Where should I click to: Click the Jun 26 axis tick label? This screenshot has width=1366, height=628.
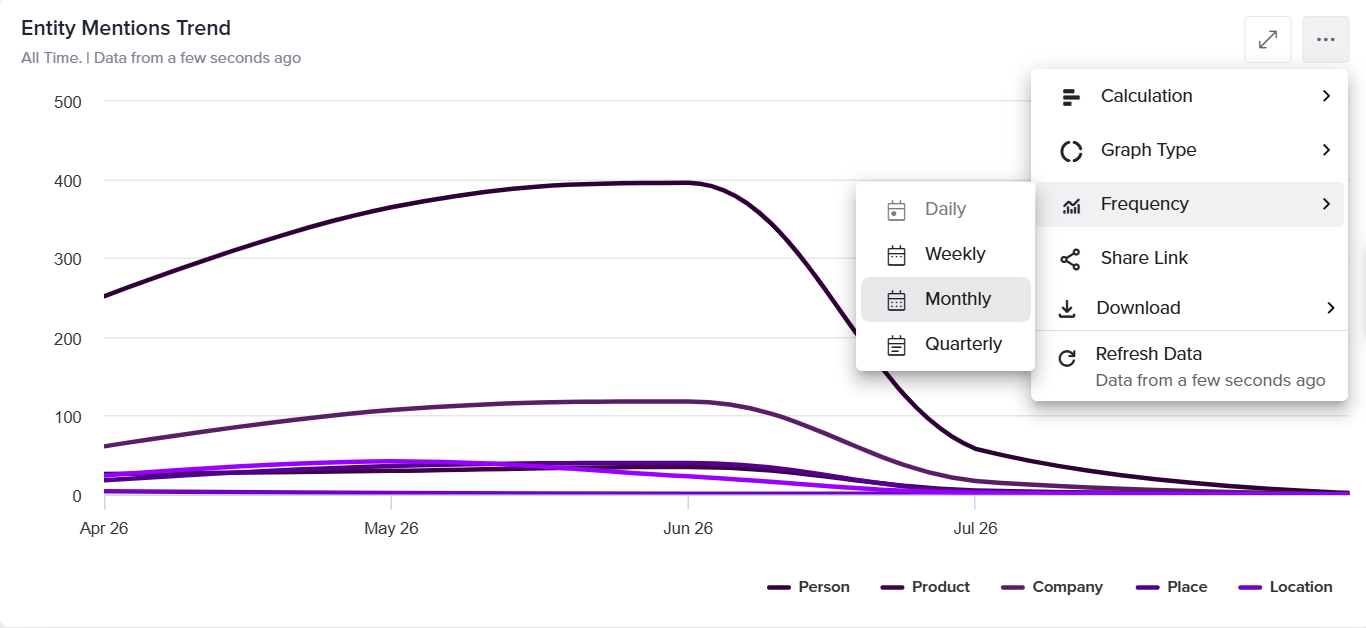coord(688,528)
